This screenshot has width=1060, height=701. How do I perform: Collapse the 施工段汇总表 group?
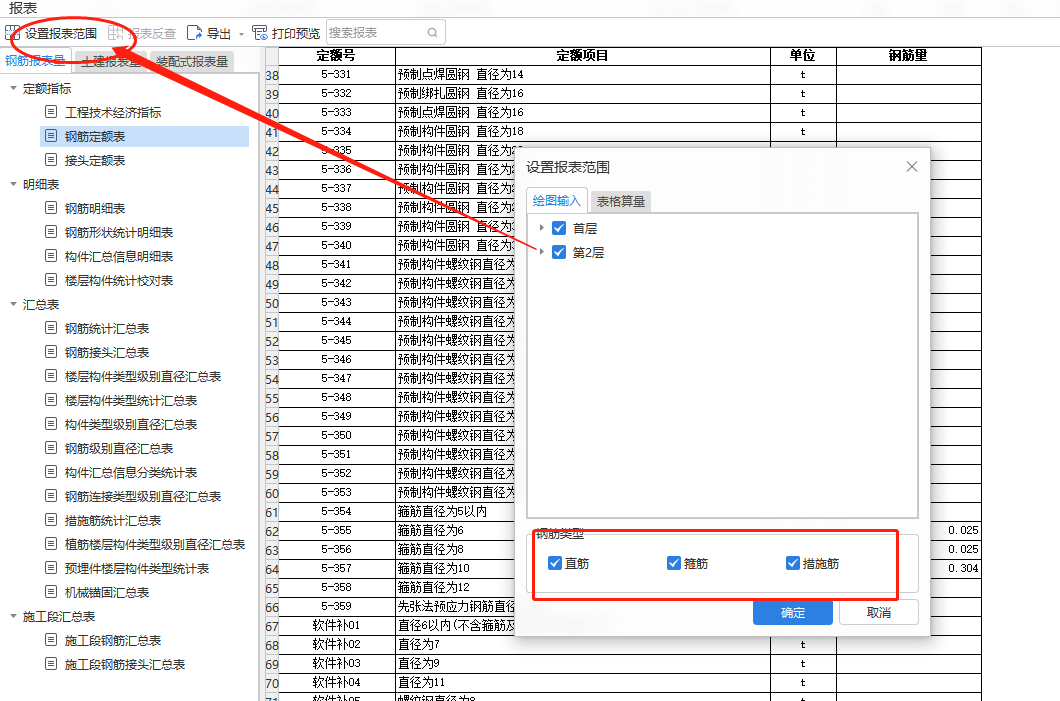(x=13, y=616)
